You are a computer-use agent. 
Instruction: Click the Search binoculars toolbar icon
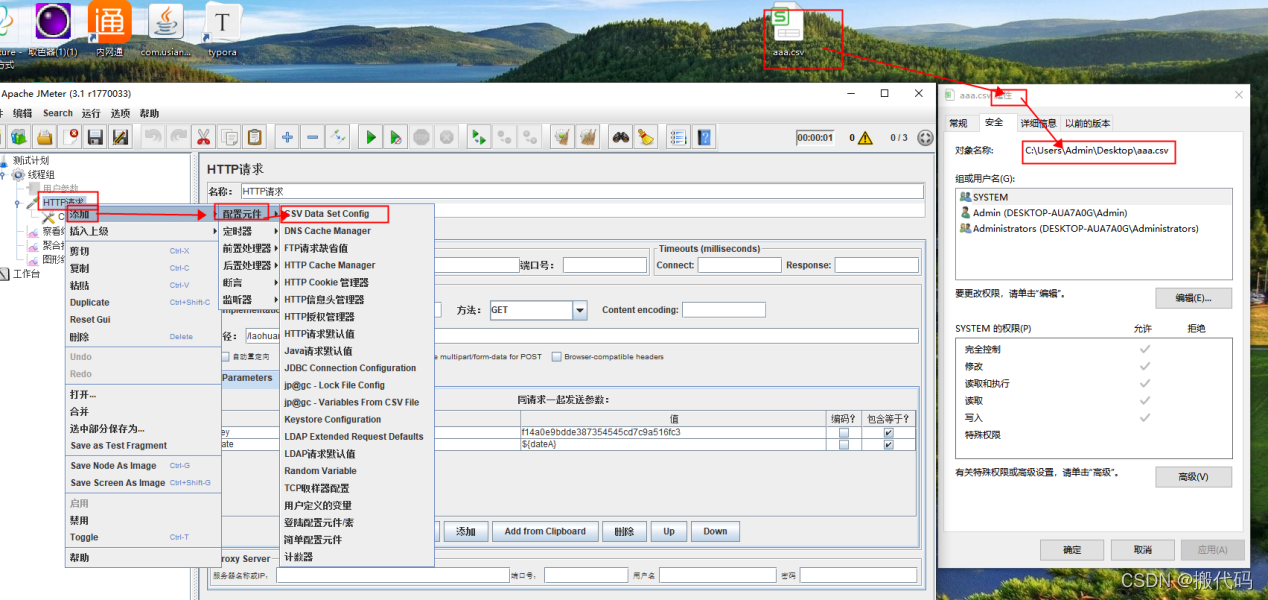pyautogui.click(x=621, y=137)
